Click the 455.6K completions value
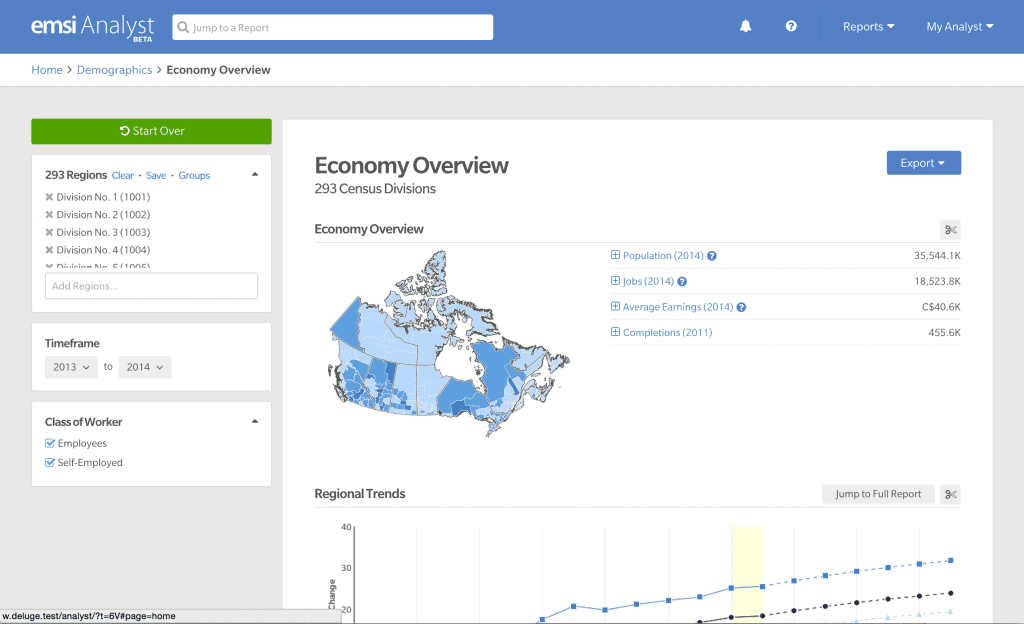Viewport: 1024px width, 624px height. 944,332
